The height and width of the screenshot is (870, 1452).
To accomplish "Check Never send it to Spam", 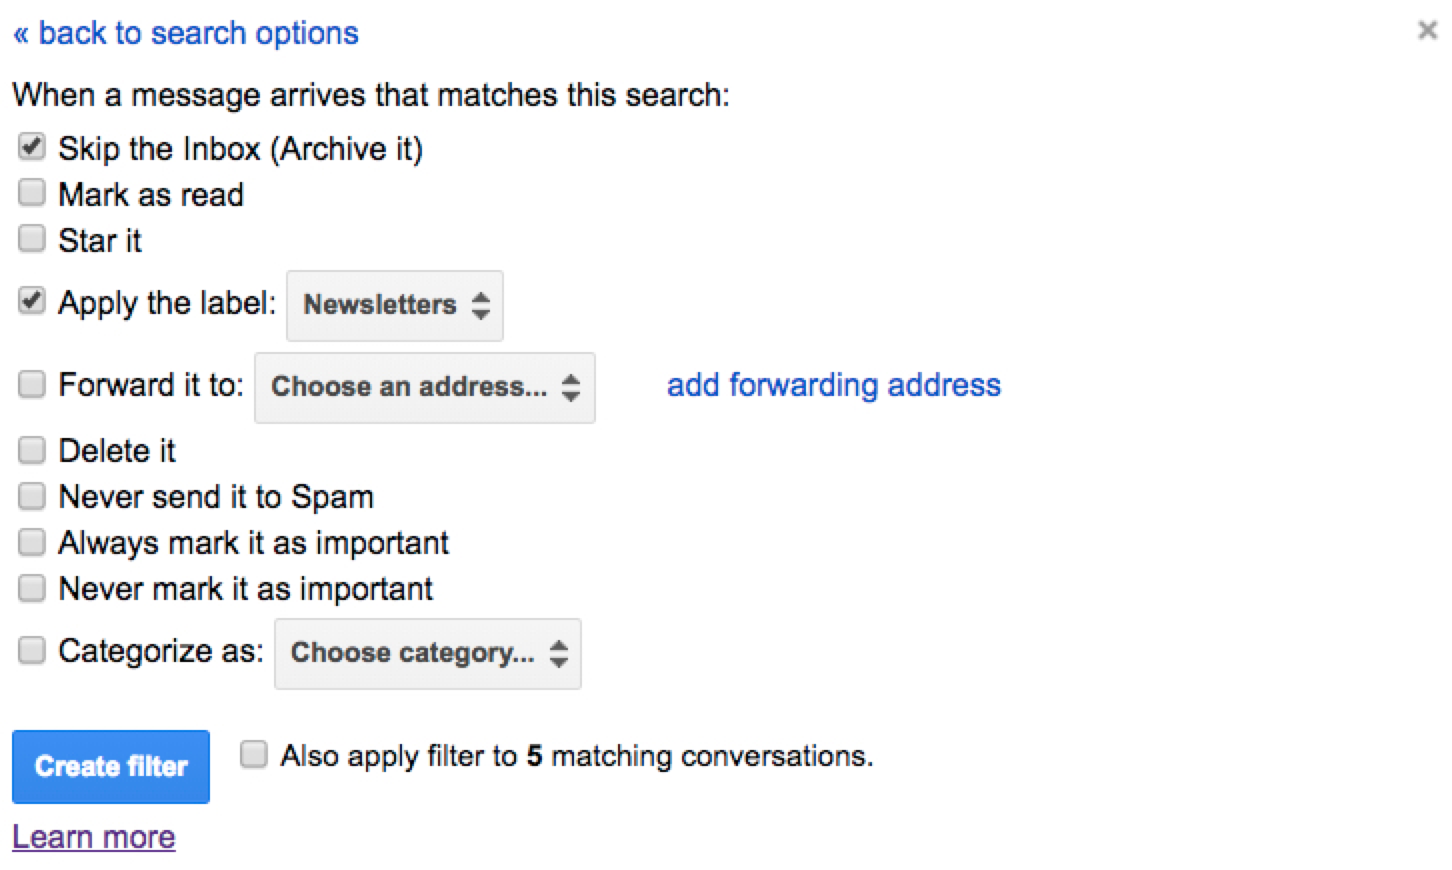I will [32, 496].
